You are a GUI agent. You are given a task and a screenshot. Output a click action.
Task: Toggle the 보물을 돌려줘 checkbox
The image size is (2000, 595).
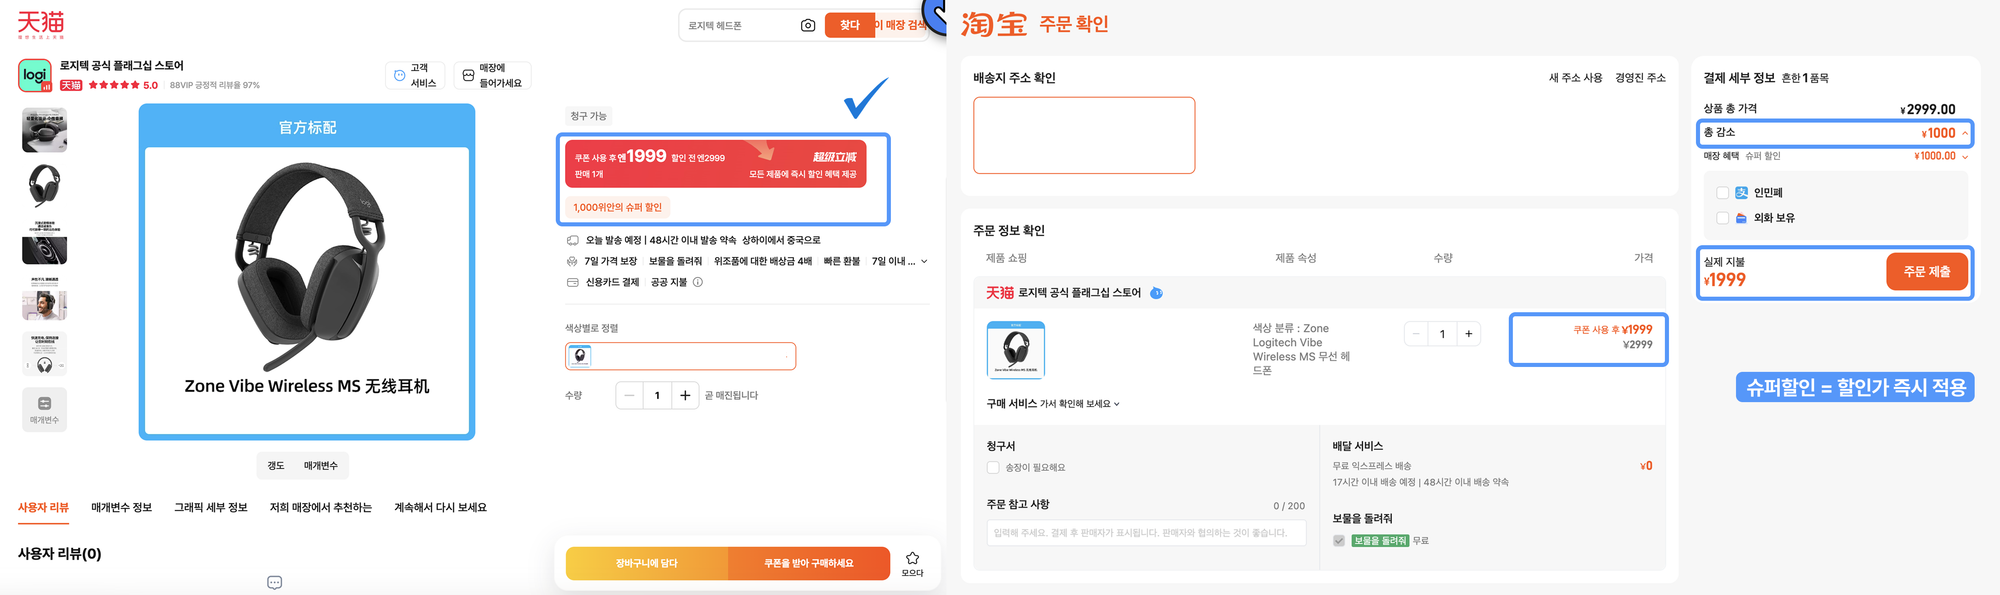pos(1339,541)
